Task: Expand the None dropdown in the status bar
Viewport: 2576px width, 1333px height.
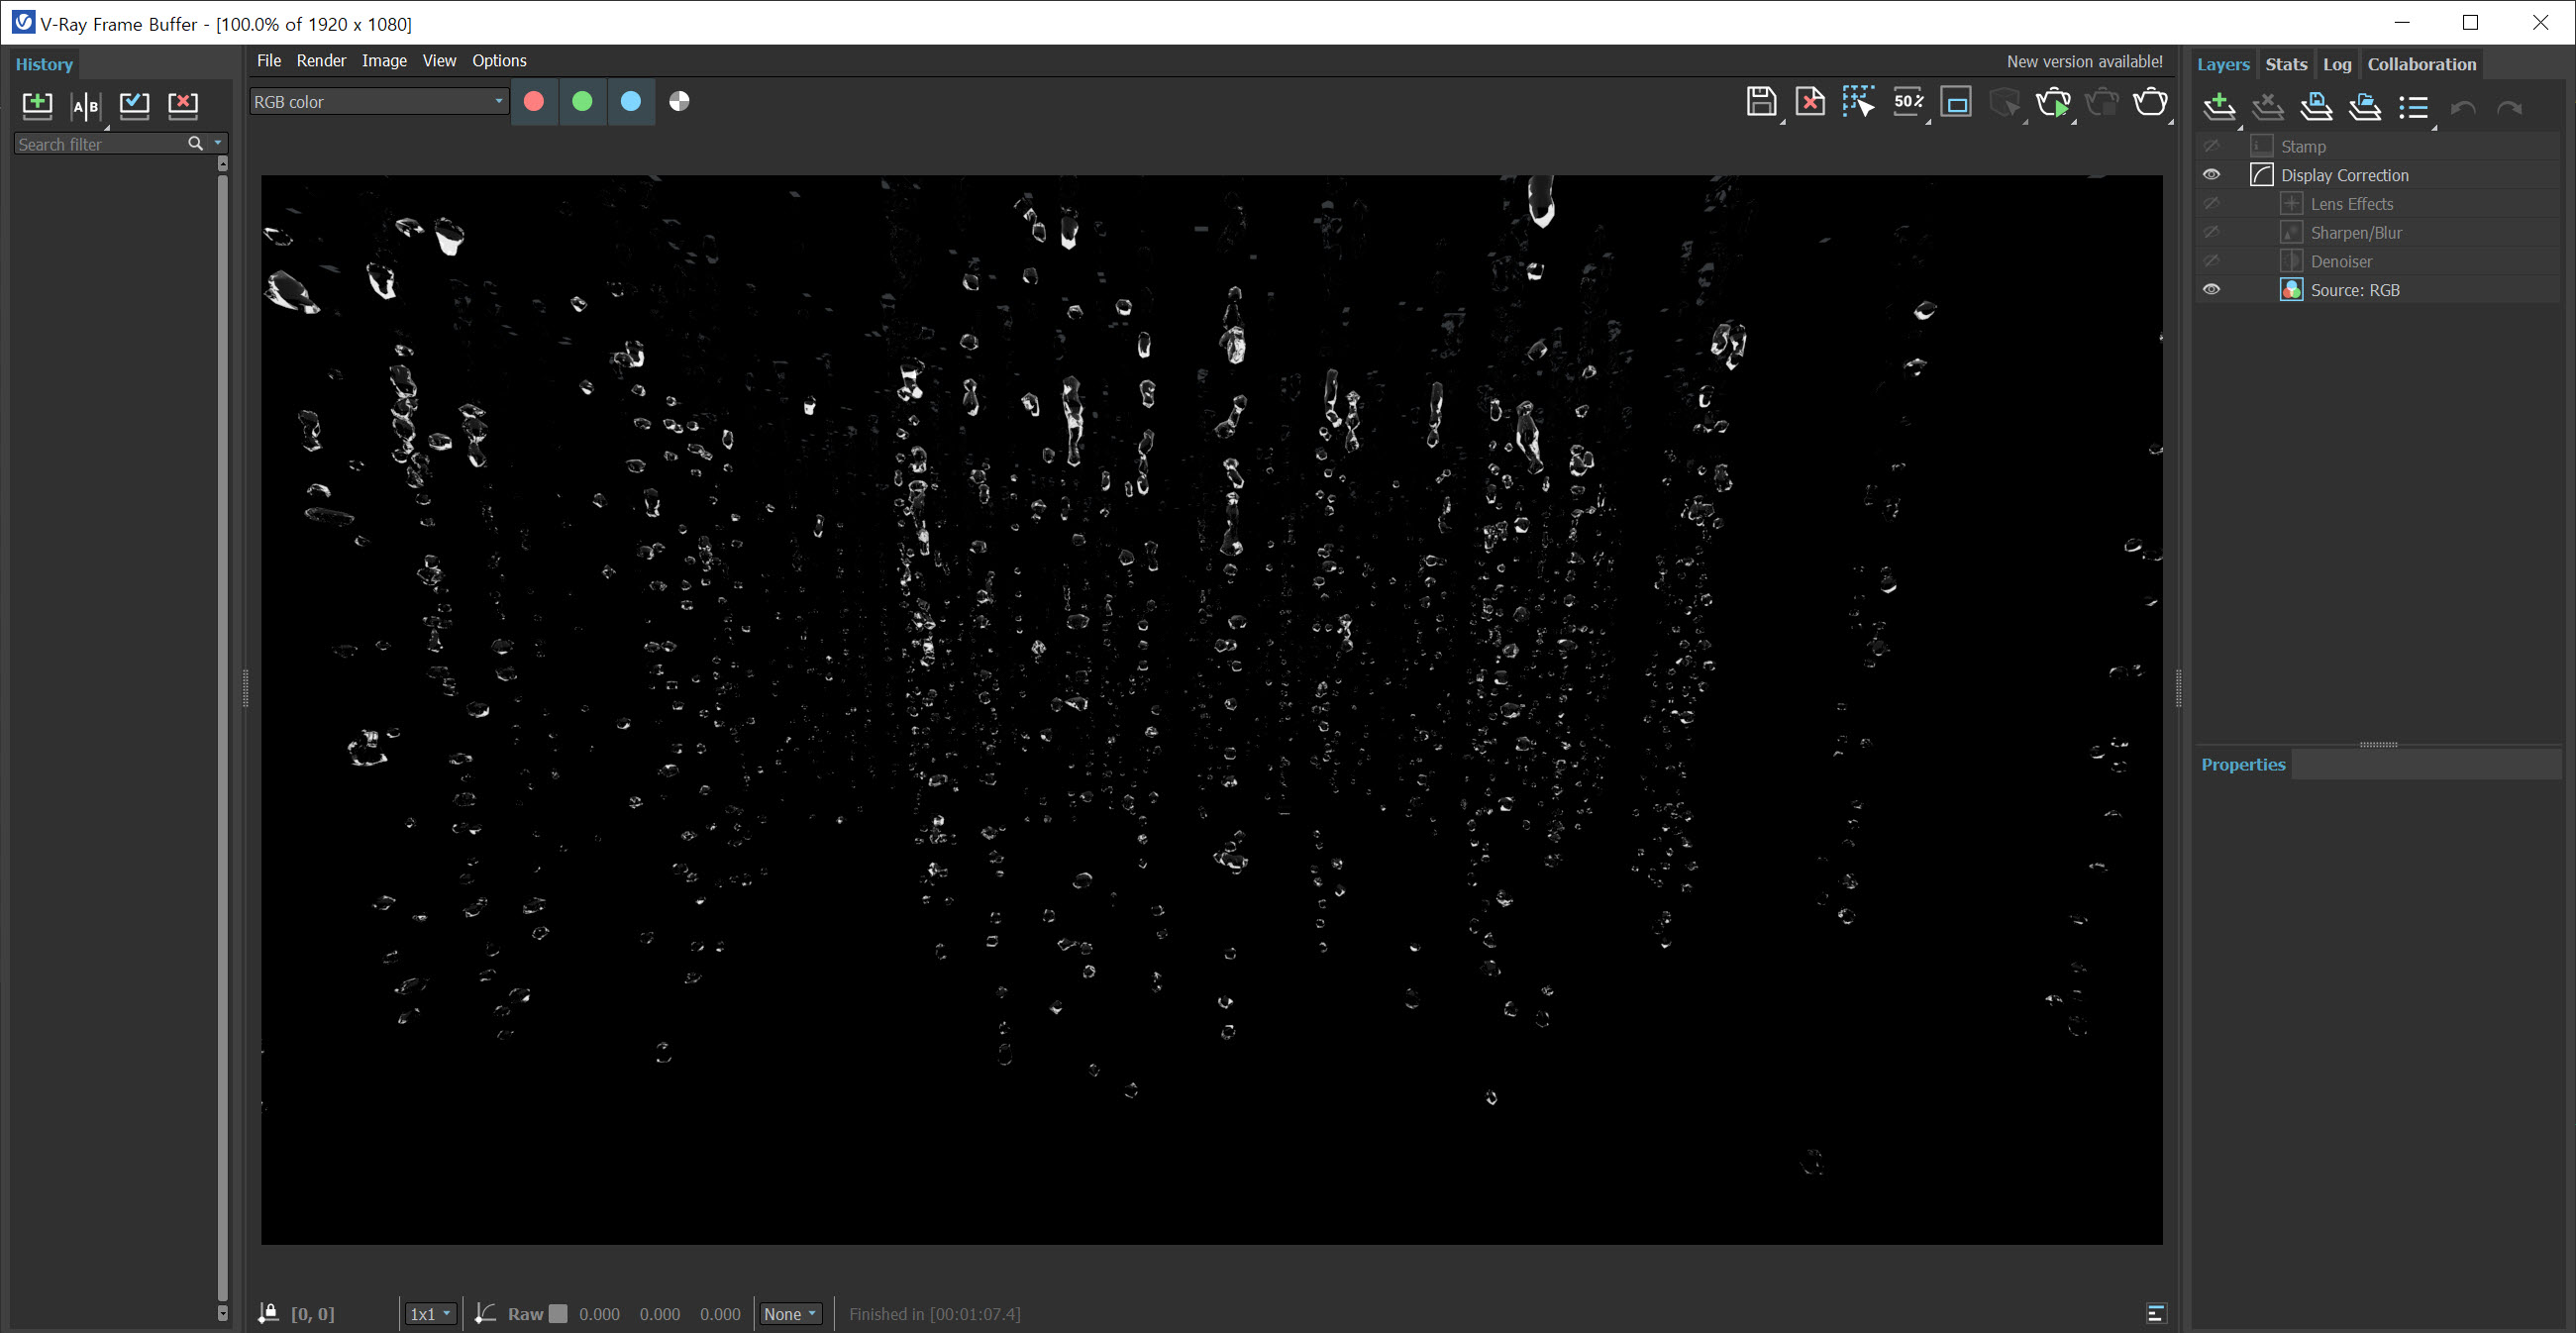Action: (790, 1313)
